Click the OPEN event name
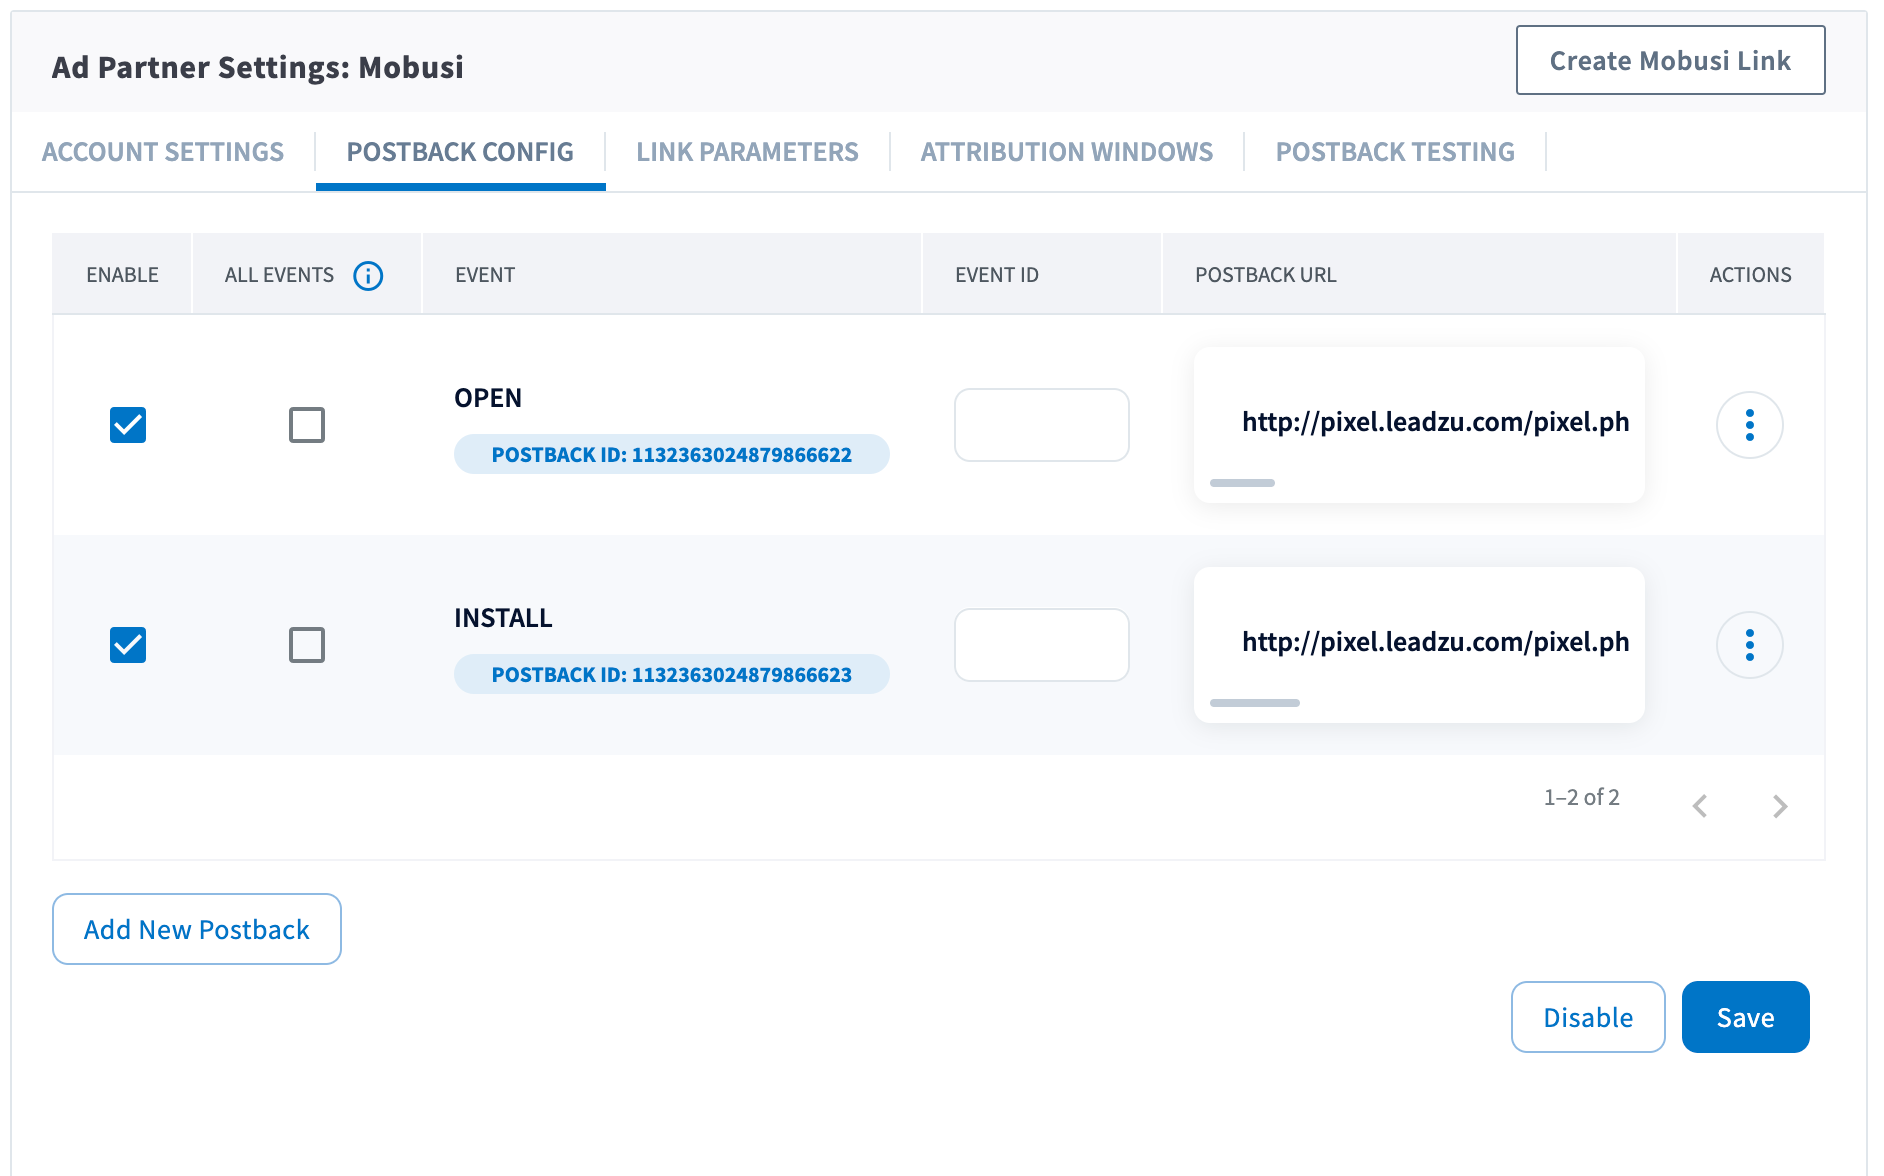Image resolution: width=1884 pixels, height=1176 pixels. tap(488, 398)
